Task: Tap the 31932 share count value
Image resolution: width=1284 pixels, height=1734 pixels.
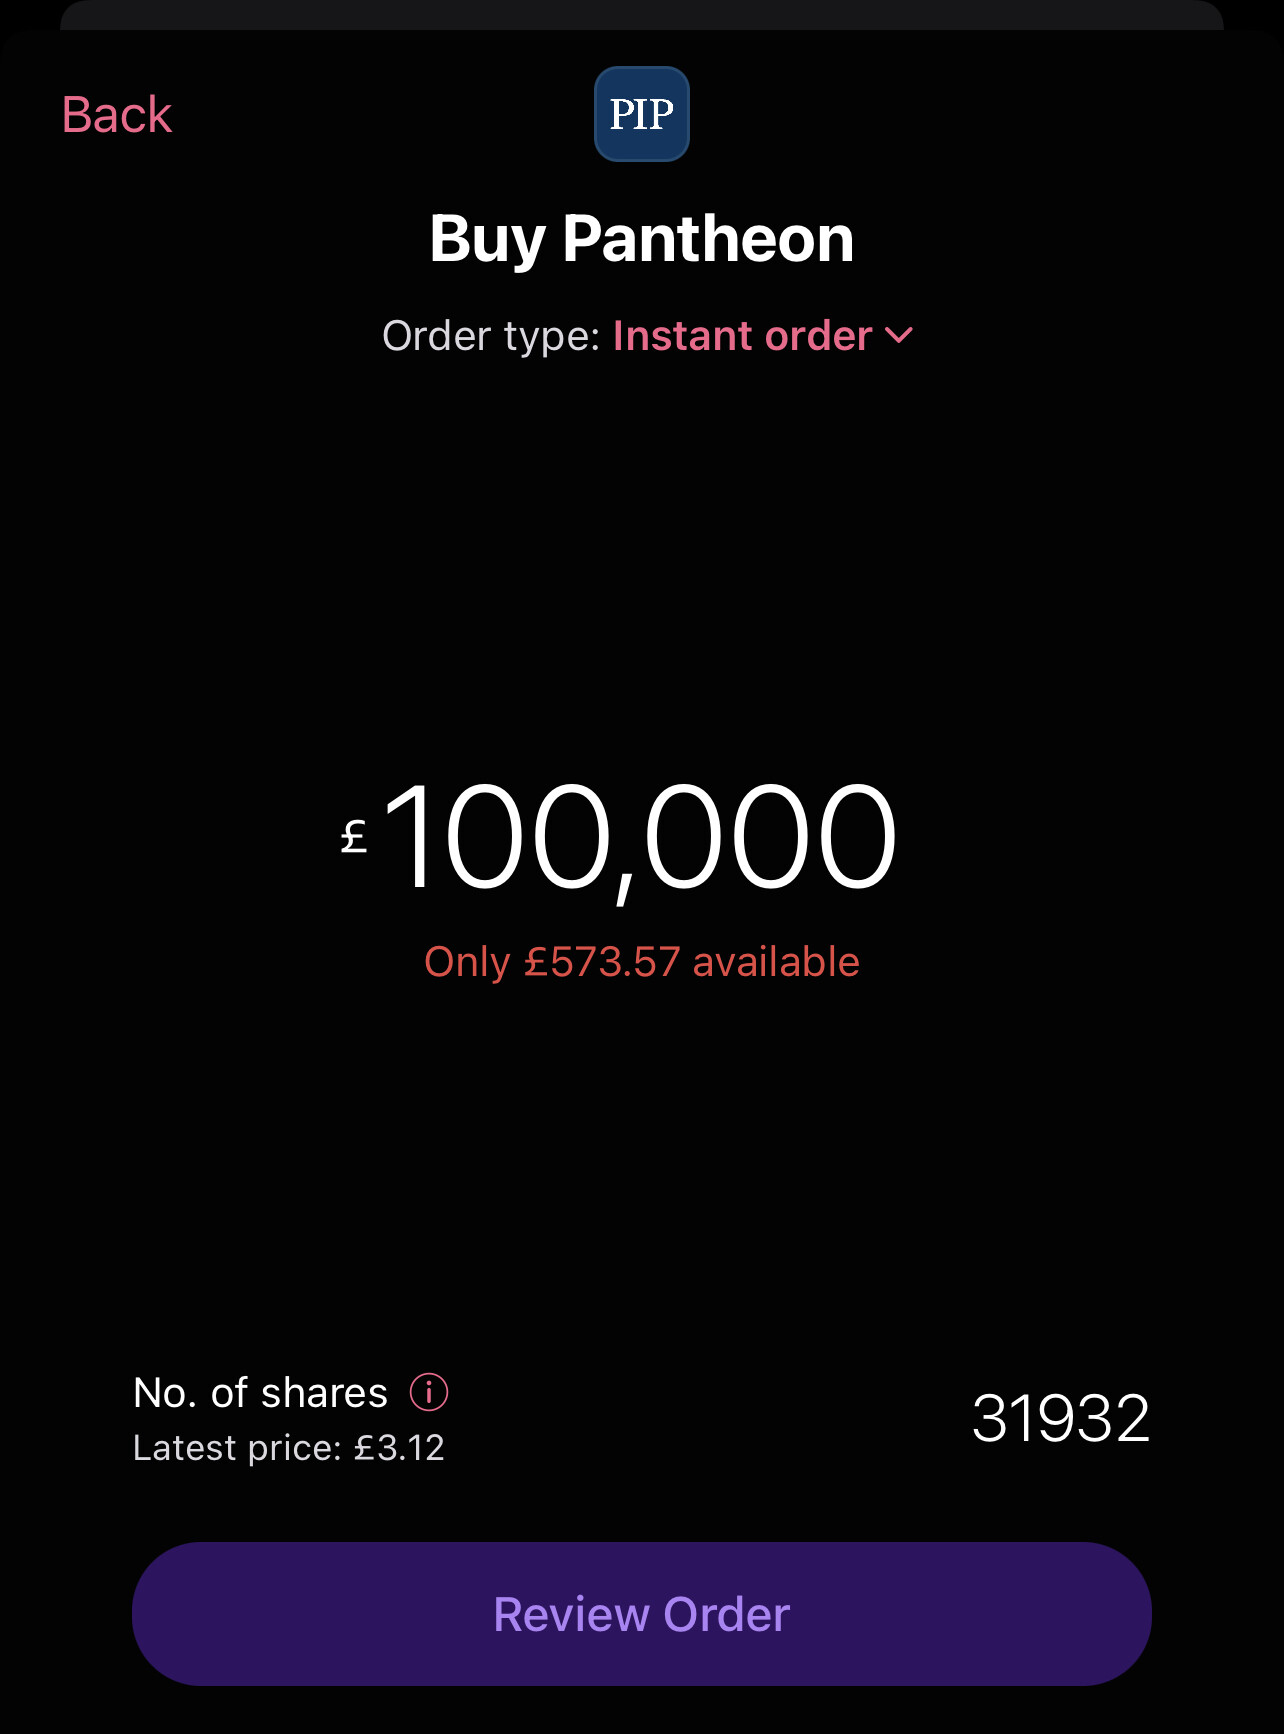Action: 1061,1418
